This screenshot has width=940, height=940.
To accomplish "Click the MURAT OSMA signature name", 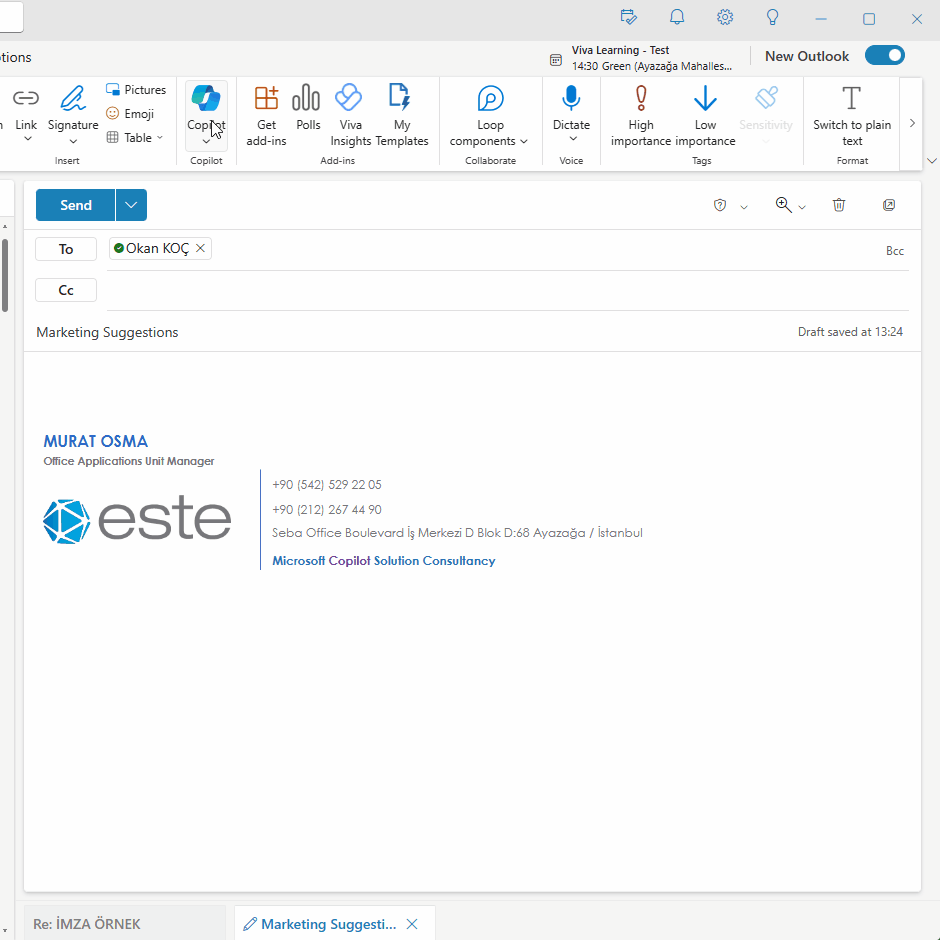I will (95, 441).
